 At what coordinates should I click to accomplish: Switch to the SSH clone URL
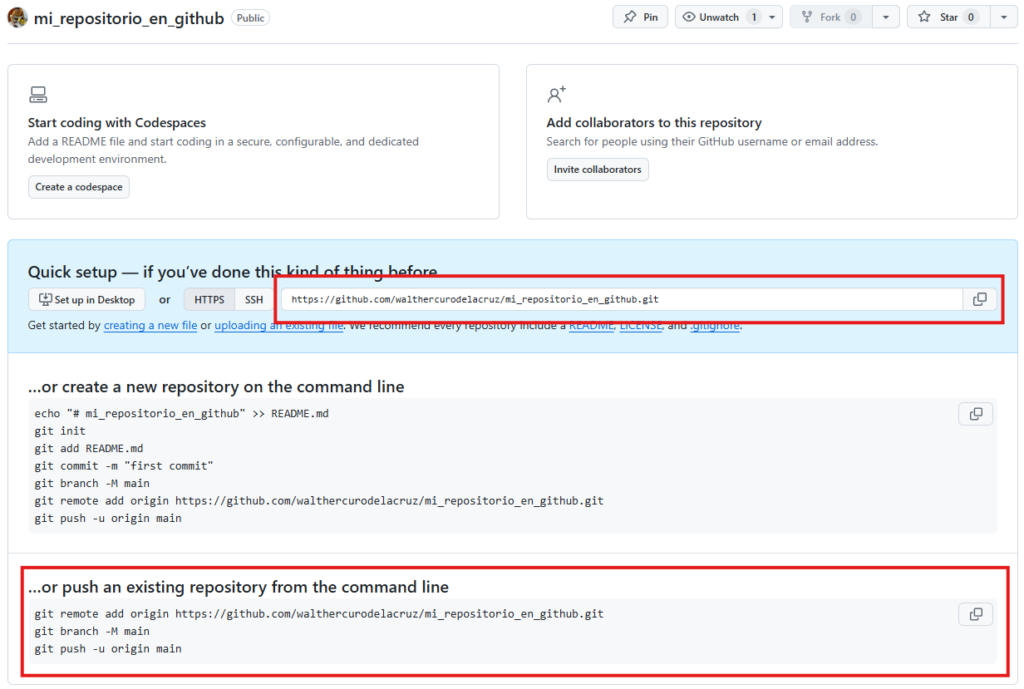[x=254, y=299]
